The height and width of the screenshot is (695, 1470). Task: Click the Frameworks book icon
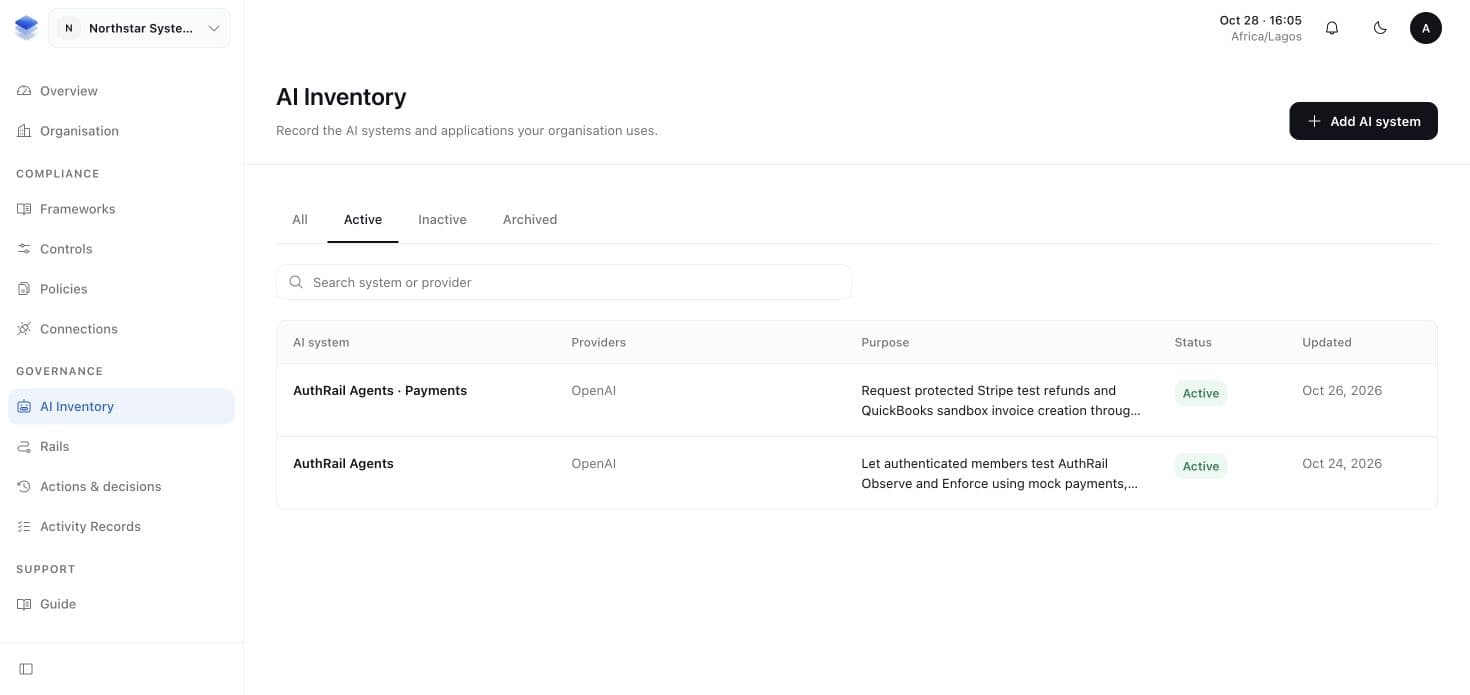pyautogui.click(x=24, y=209)
